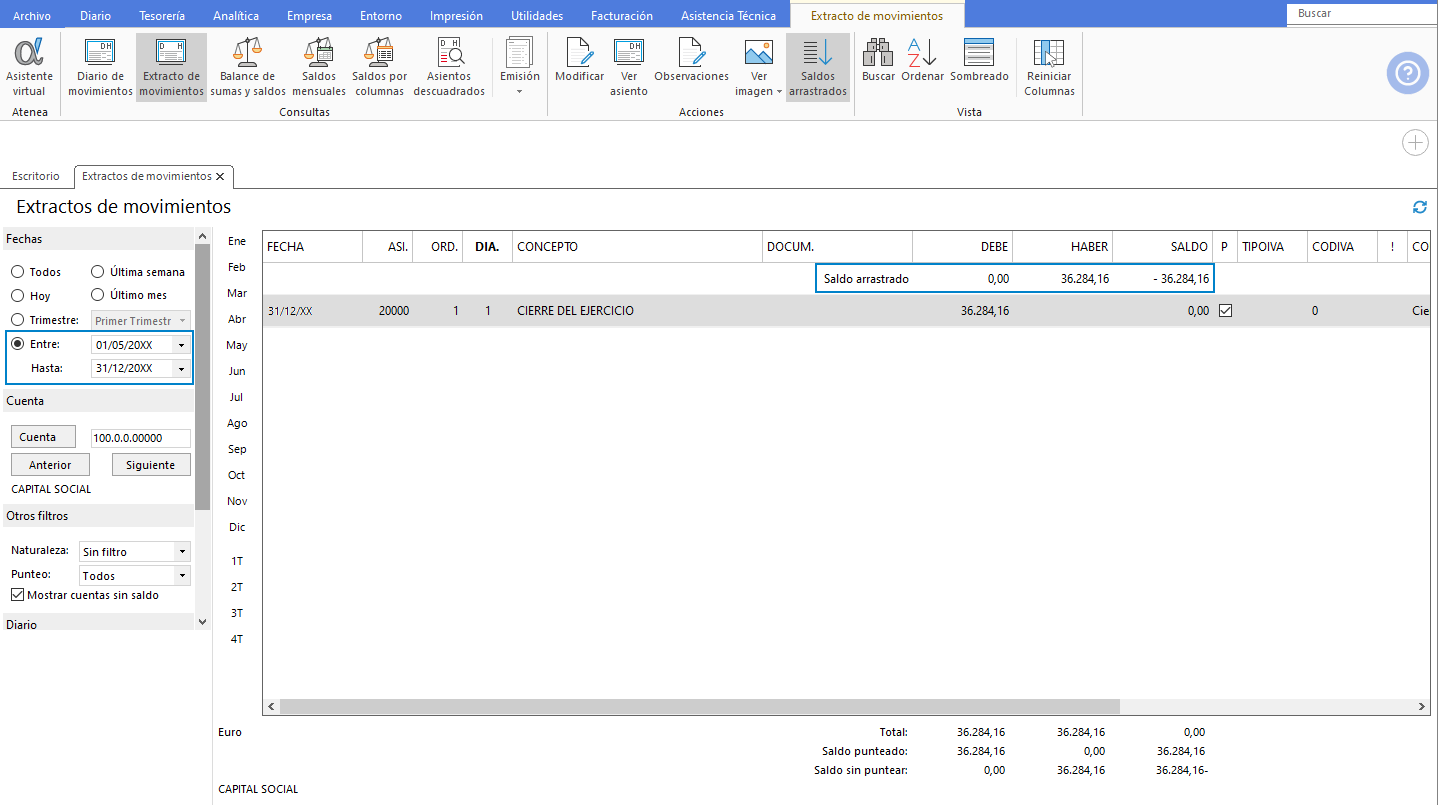Filter by month May
This screenshot has width=1438, height=805.
[x=237, y=345]
